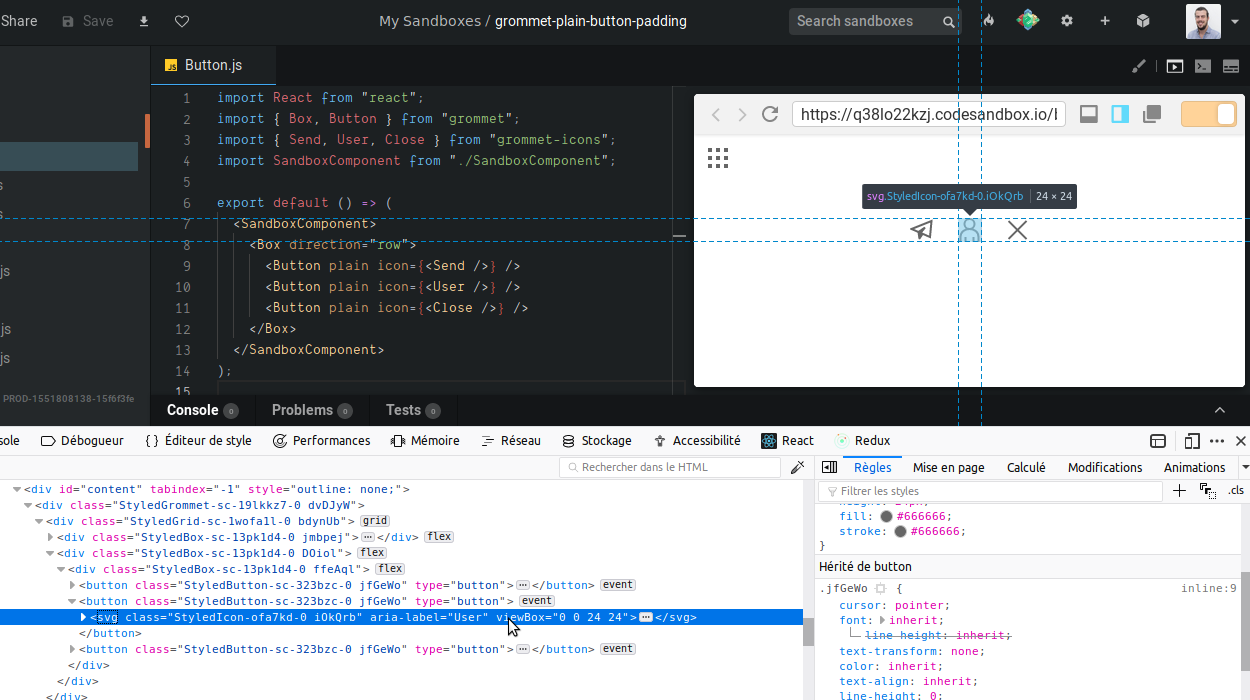Toggle the three-pane inspector sidebar icon
Screen dimensions: 1250x700
(829, 467)
